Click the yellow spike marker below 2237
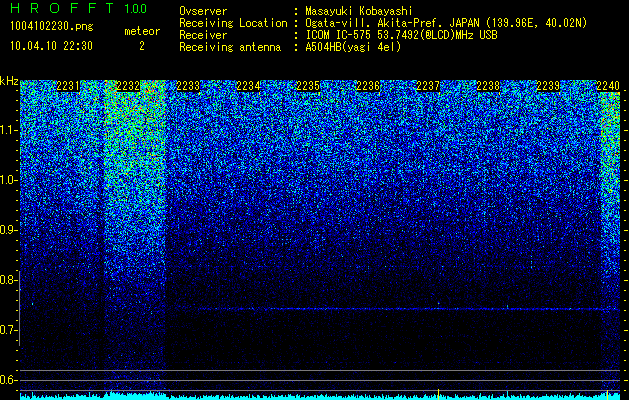Image resolution: width=629 pixels, height=400 pixels. pos(438,394)
